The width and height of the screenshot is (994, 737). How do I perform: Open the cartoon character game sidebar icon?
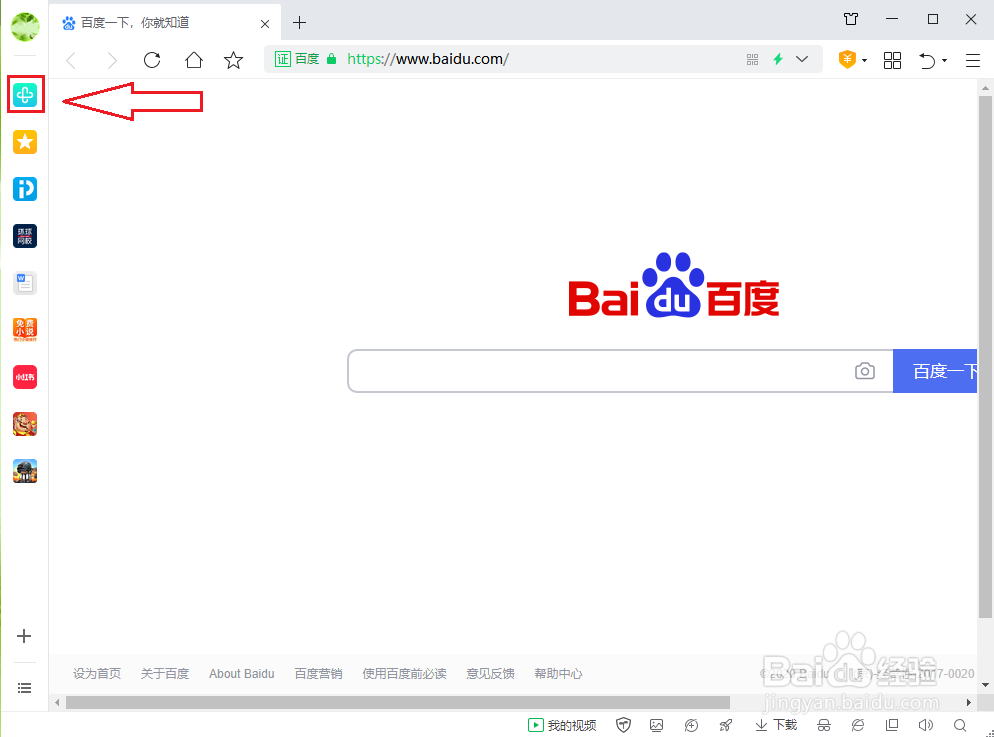(x=25, y=424)
